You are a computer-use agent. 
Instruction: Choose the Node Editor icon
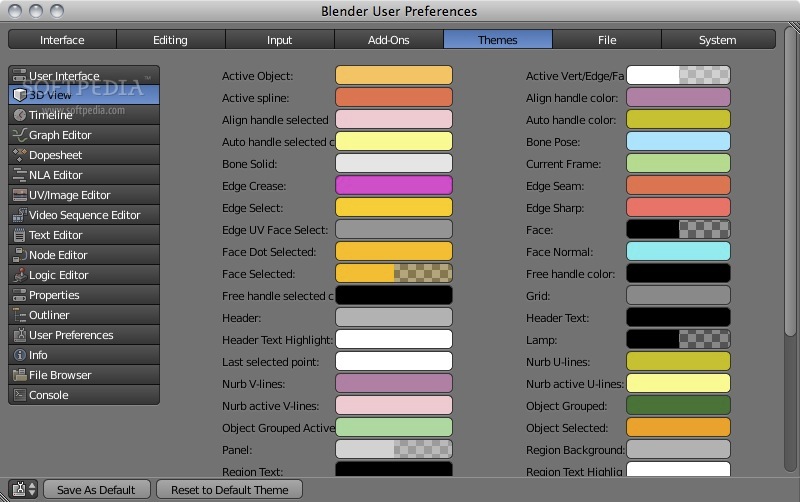(19, 255)
